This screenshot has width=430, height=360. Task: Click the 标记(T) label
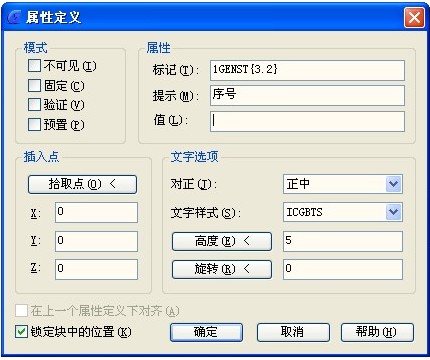[x=175, y=70]
